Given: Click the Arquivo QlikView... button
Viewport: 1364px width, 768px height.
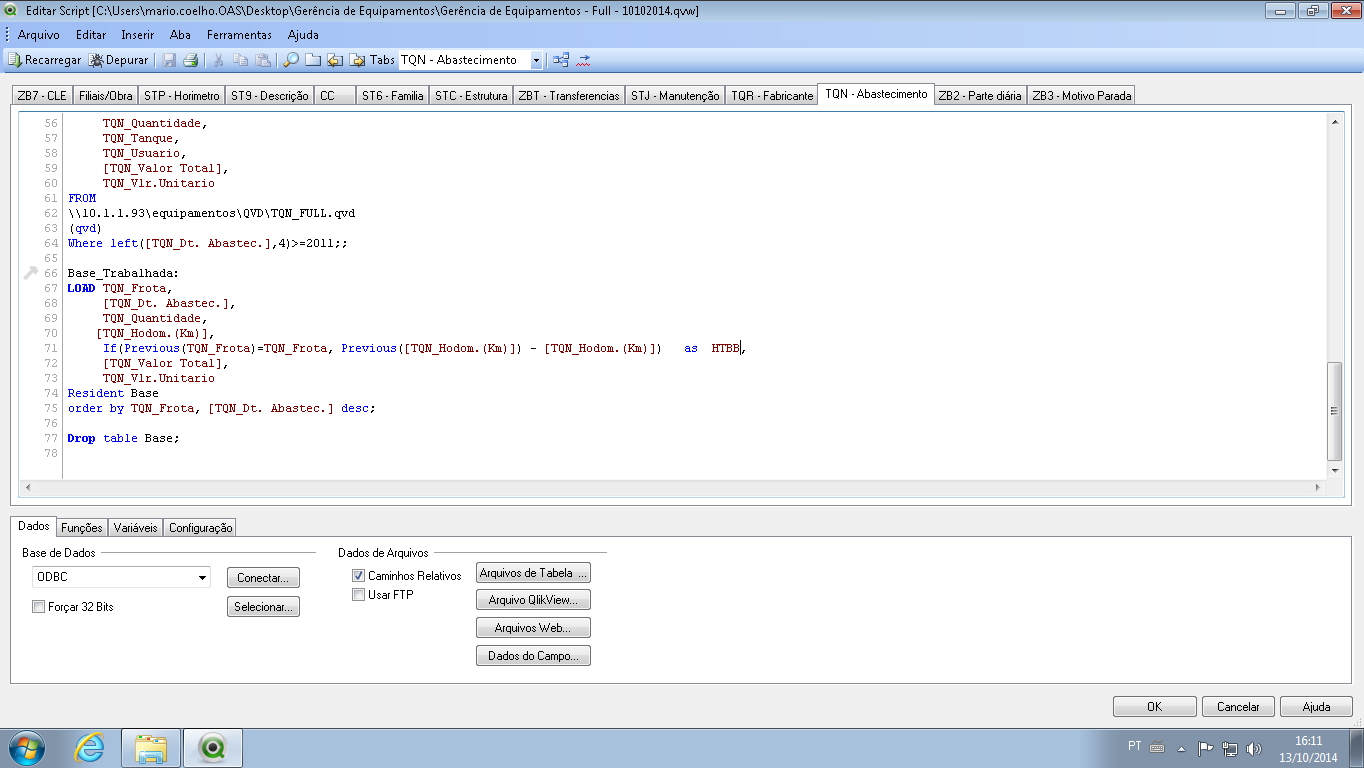Looking at the screenshot, I should coord(534,600).
